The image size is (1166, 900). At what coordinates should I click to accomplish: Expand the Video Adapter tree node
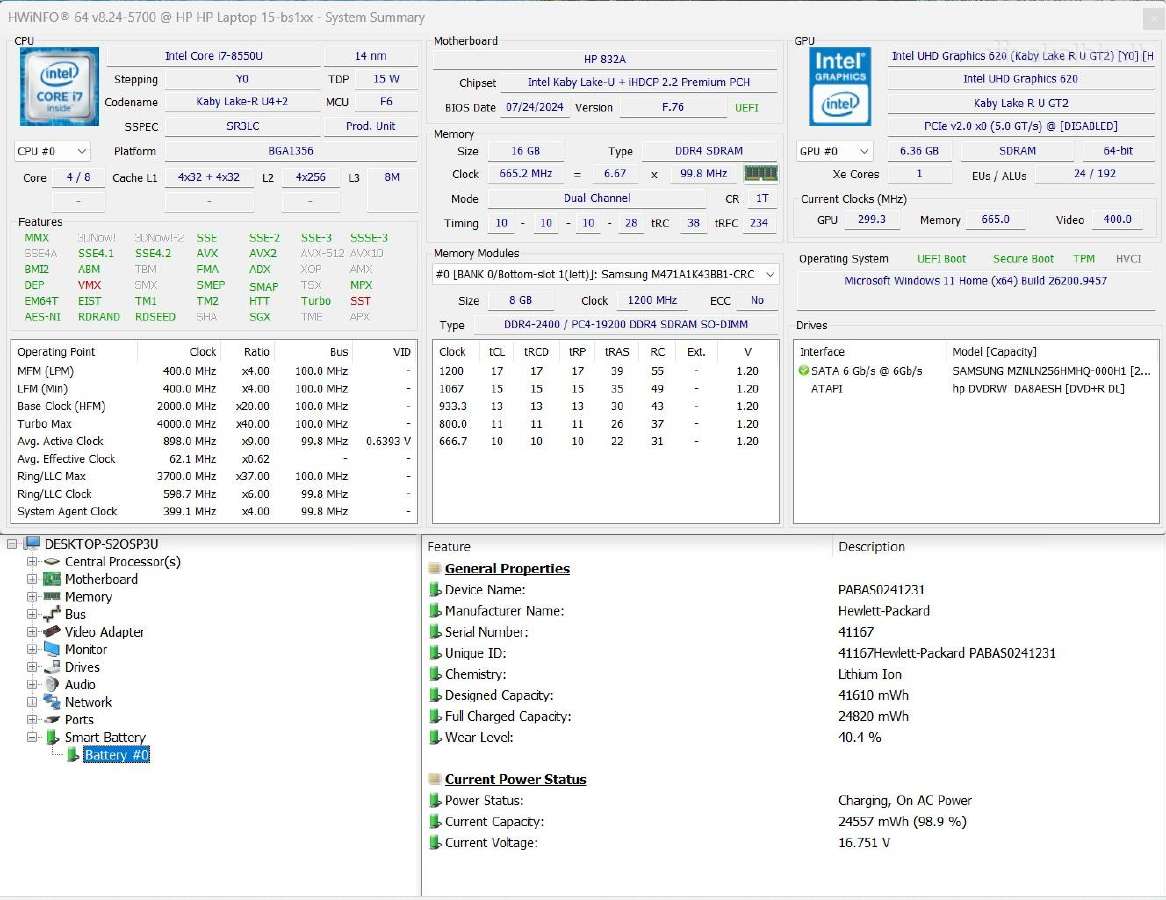[32, 631]
